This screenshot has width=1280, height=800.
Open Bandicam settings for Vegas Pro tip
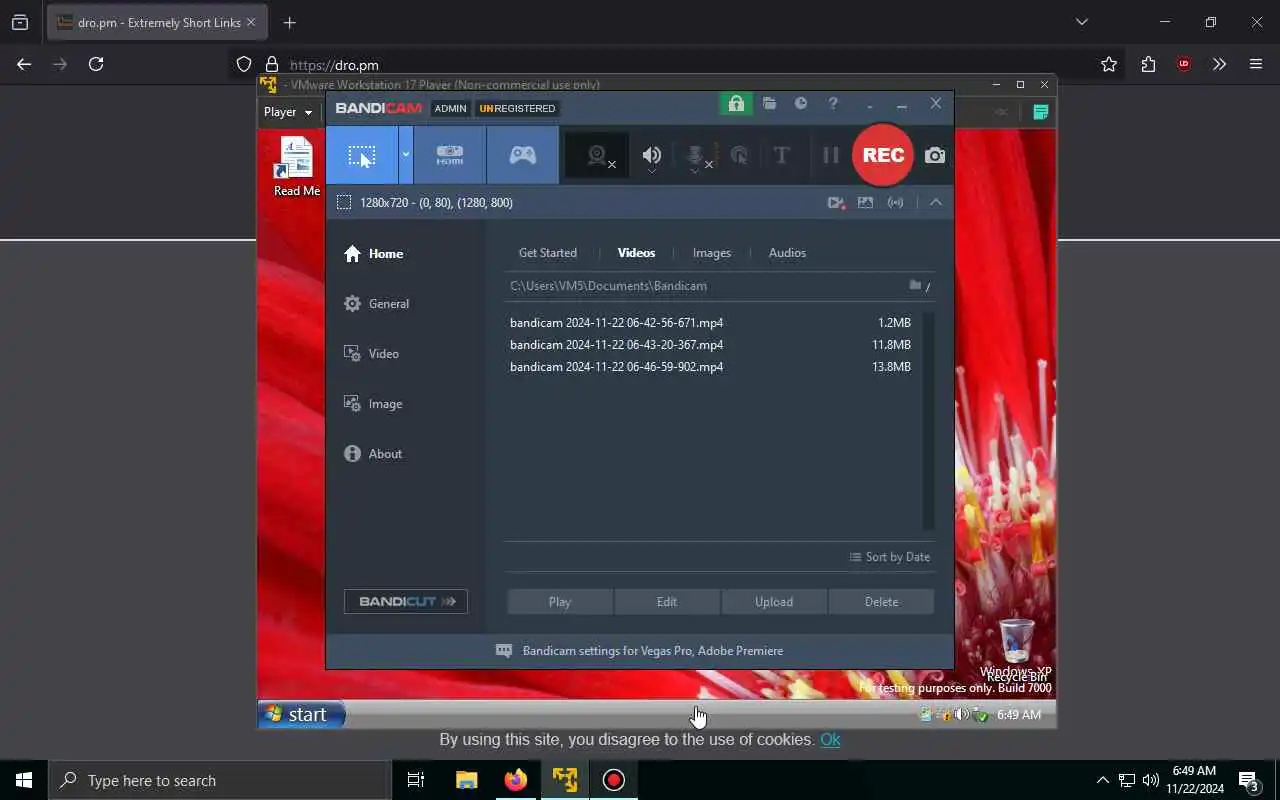pyautogui.click(x=640, y=651)
